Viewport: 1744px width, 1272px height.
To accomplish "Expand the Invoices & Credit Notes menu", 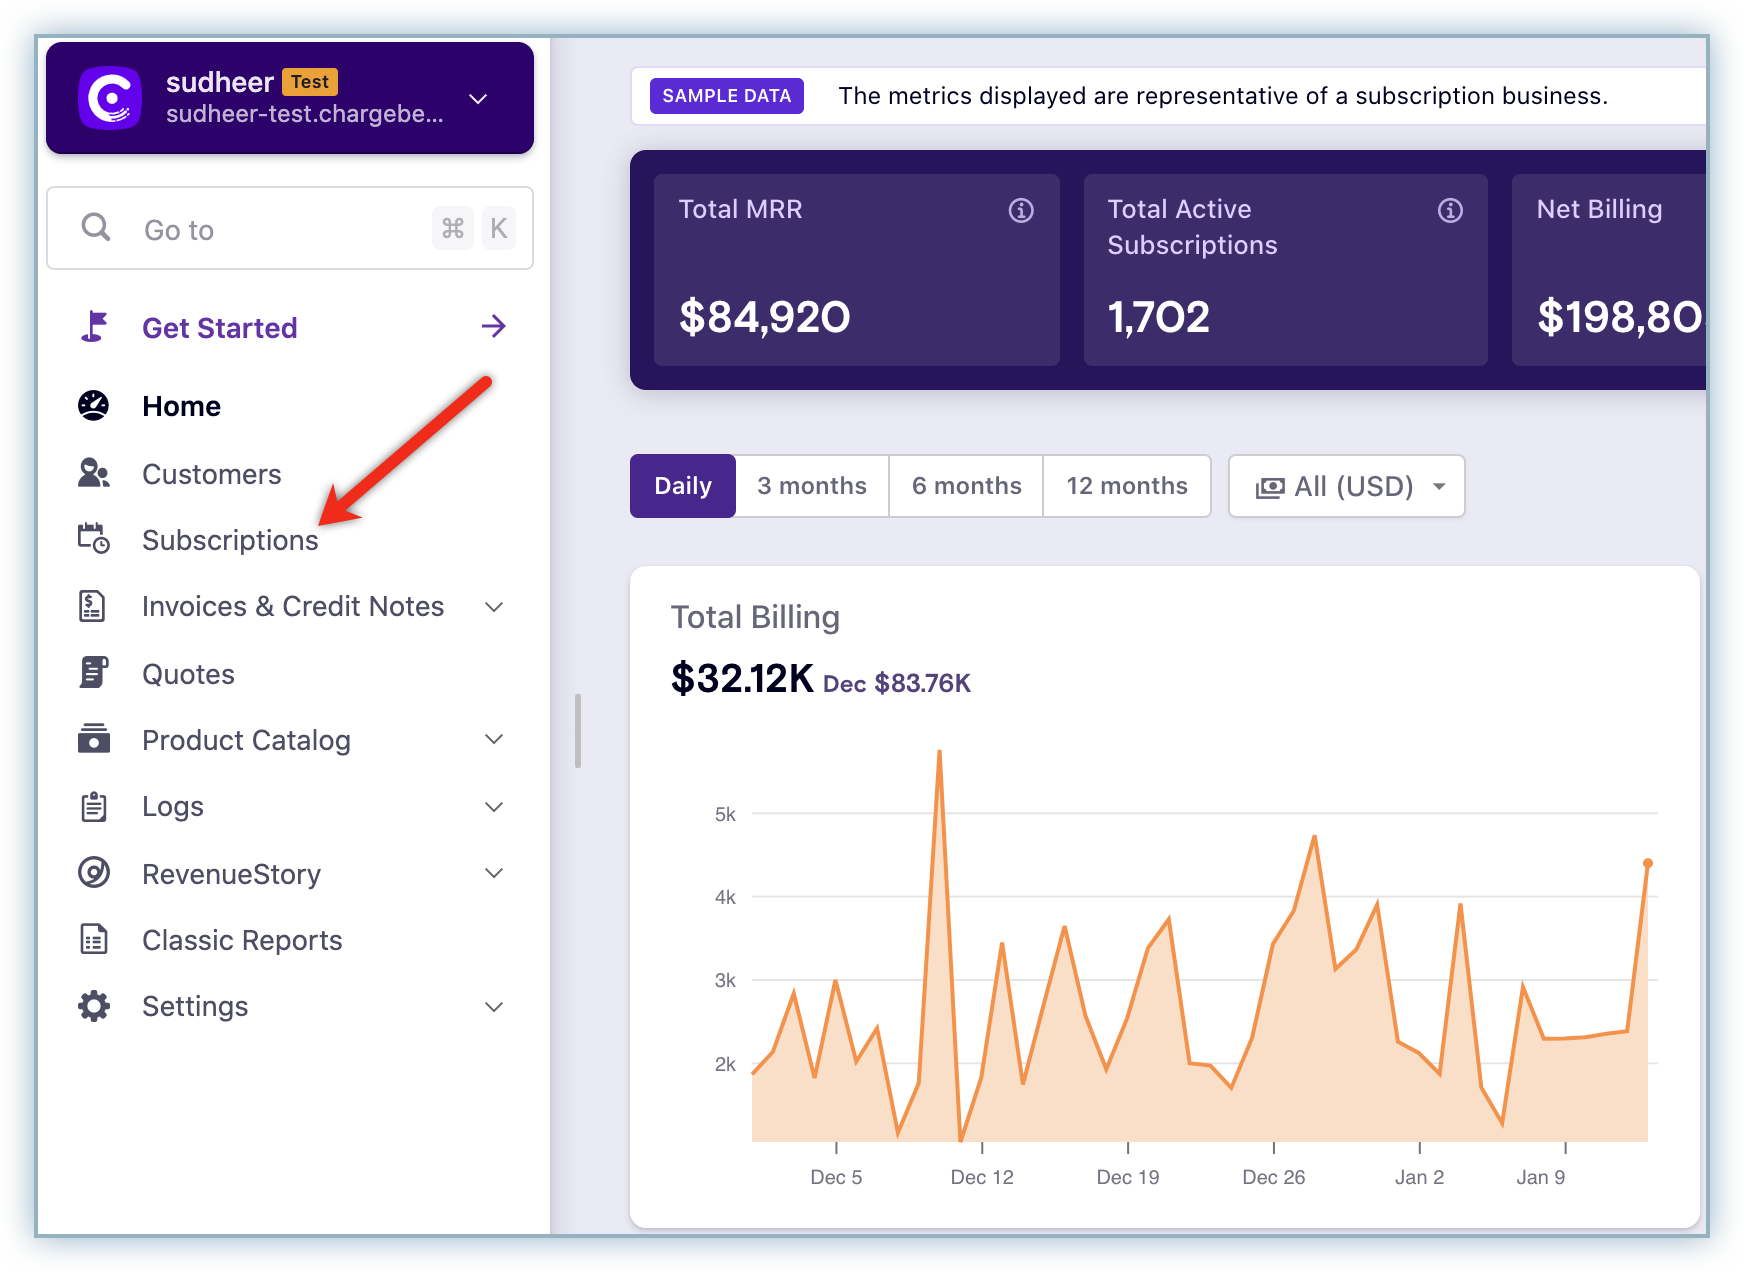I will (x=493, y=607).
